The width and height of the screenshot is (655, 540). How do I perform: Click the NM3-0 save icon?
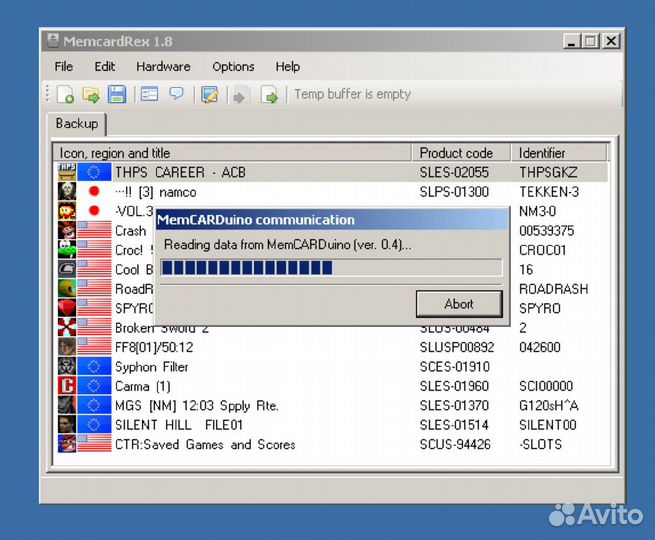[x=67, y=211]
